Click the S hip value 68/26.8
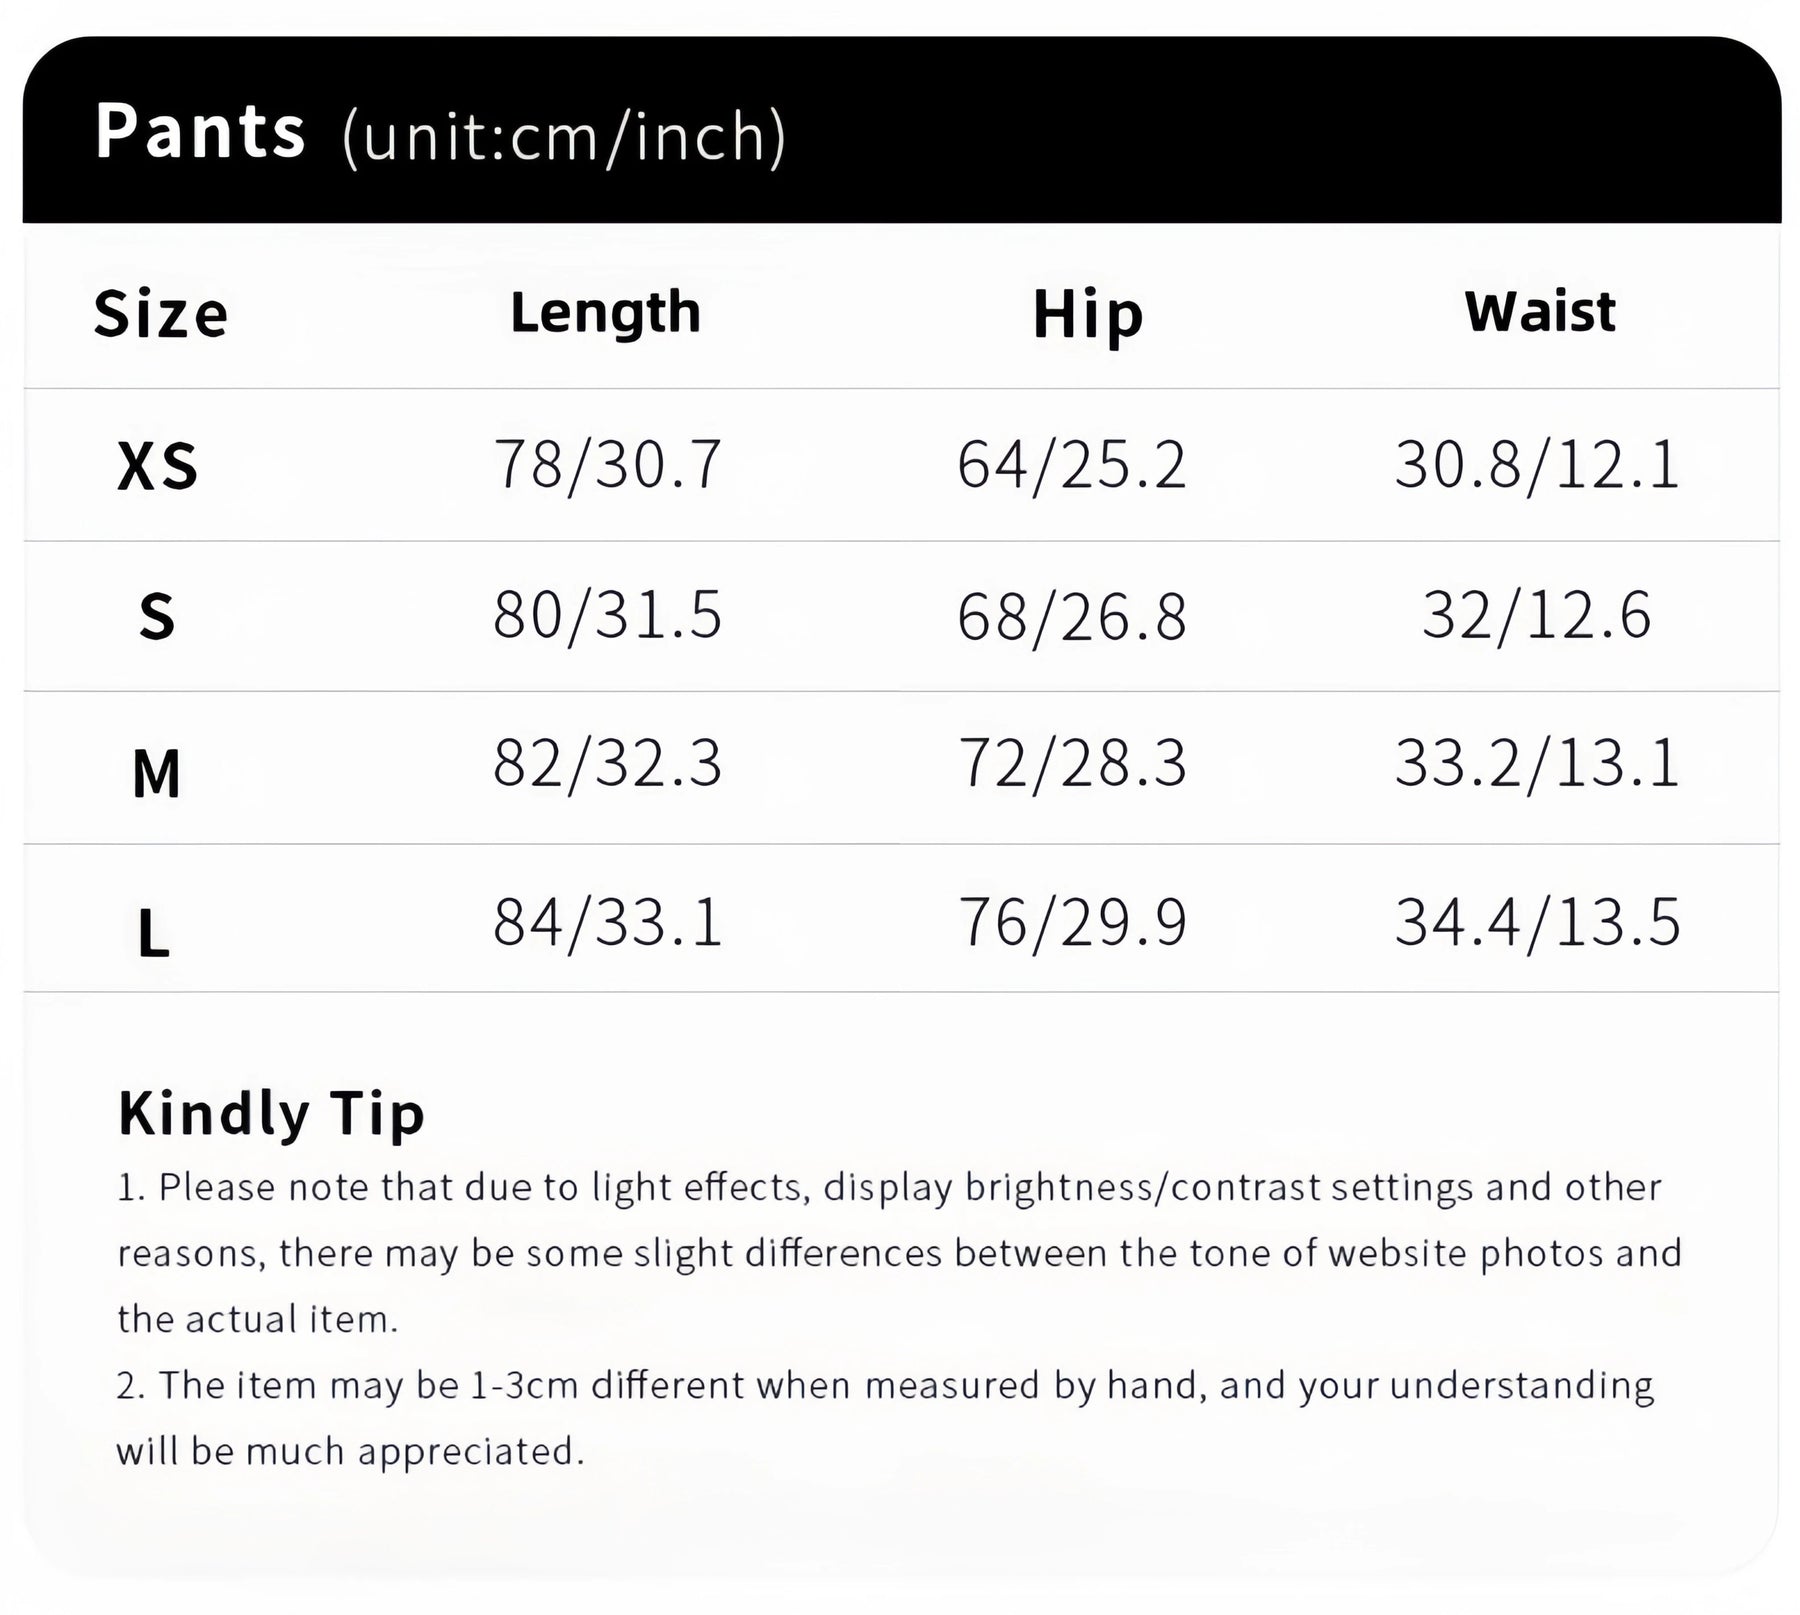The image size is (1800, 1615). 1071,617
